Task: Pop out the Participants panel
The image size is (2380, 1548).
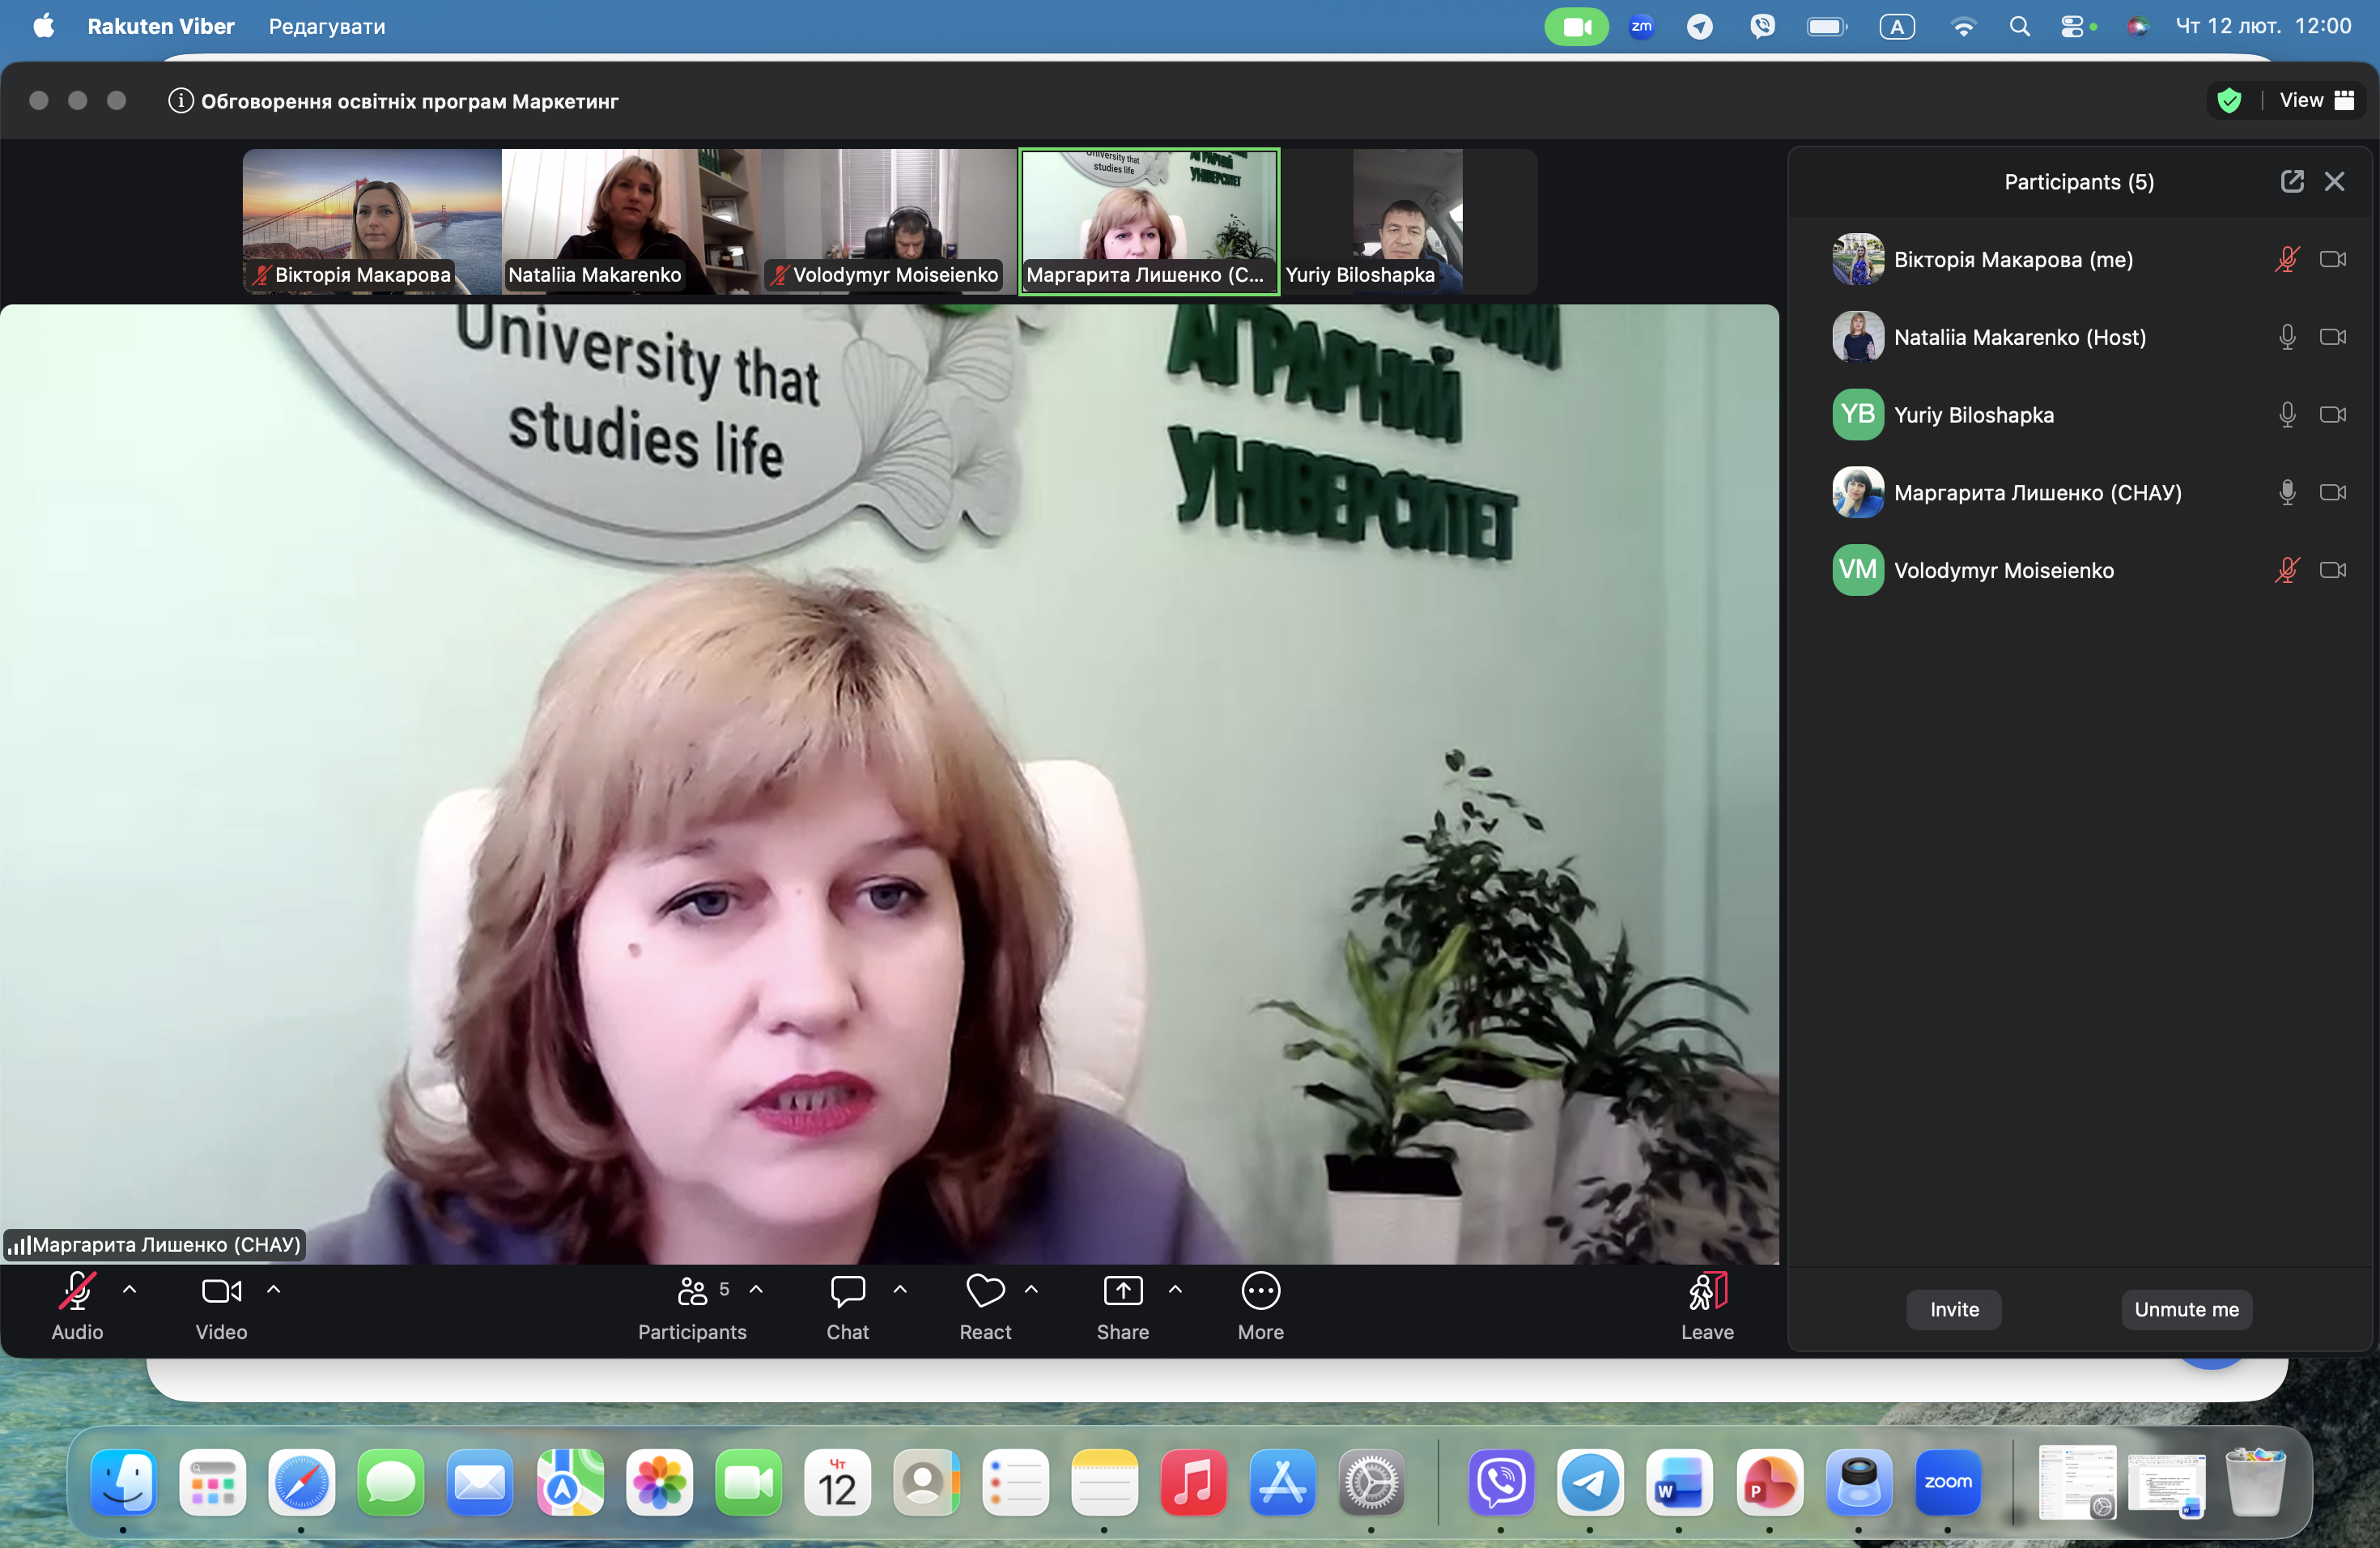Action: pos(2291,181)
